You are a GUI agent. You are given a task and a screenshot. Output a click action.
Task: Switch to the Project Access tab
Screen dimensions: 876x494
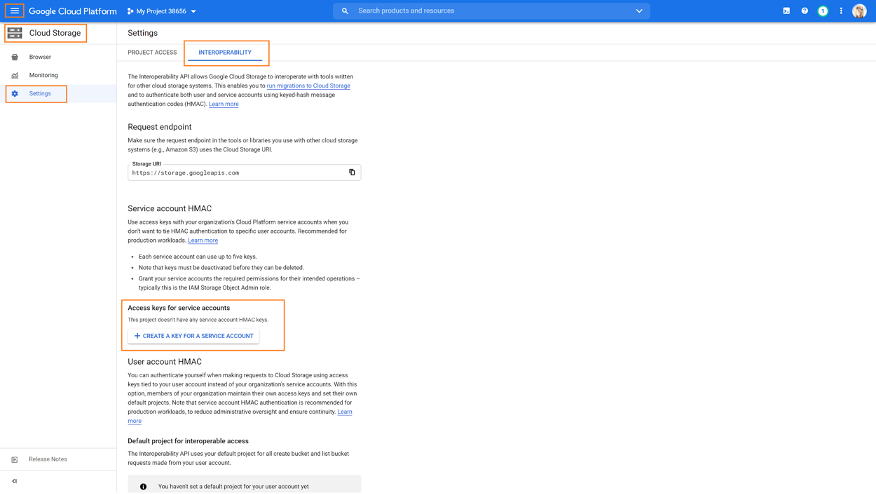[x=152, y=52]
